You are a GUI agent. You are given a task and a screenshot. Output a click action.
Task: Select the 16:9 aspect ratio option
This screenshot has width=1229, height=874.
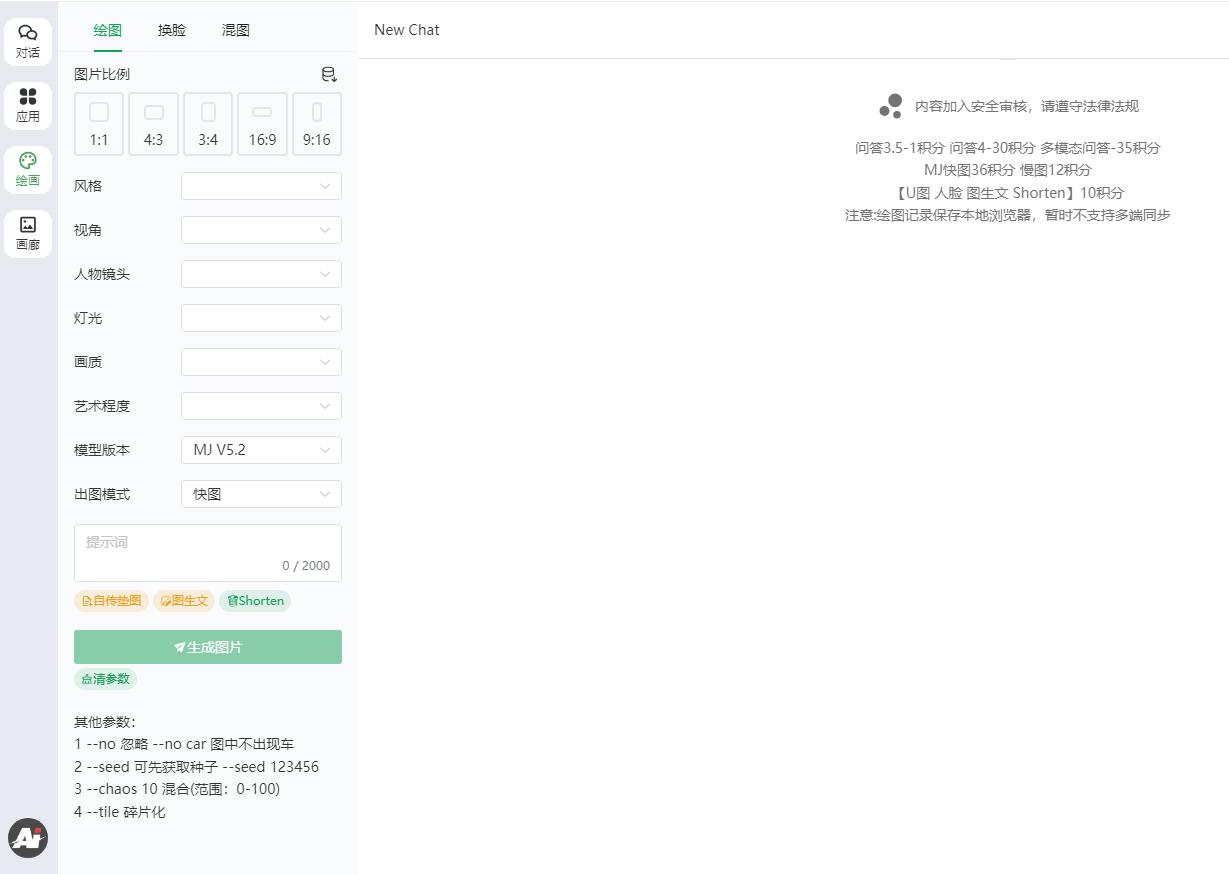[262, 124]
